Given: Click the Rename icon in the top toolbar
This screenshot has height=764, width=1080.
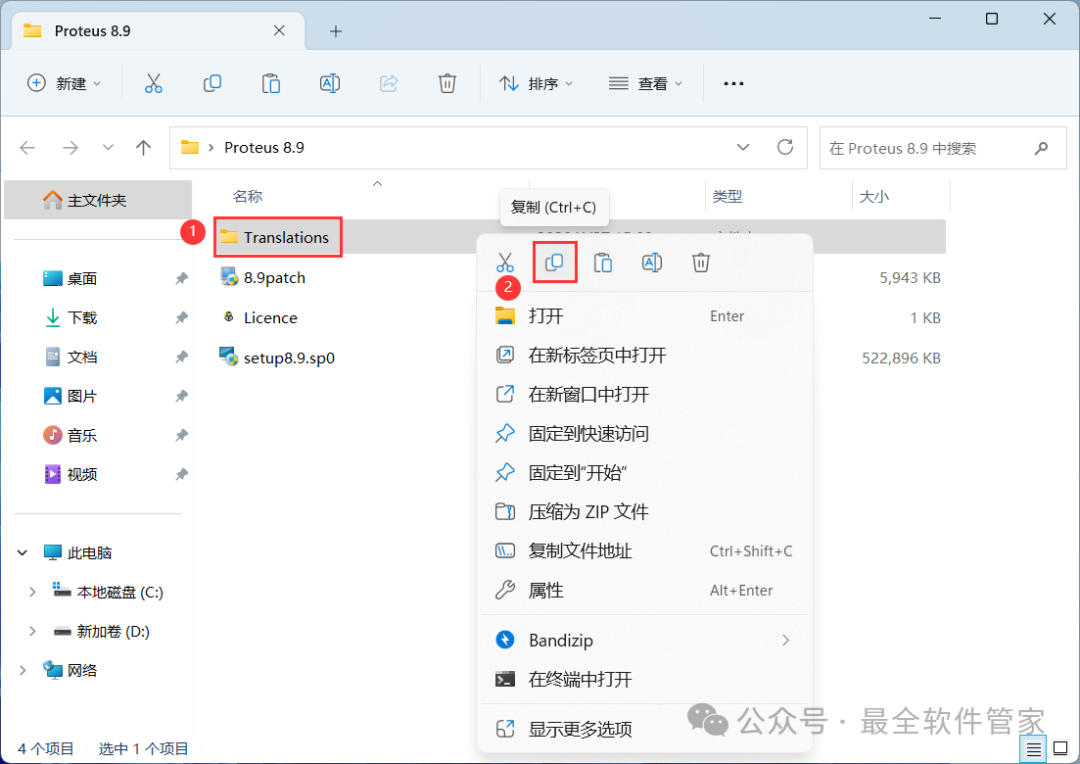Looking at the screenshot, I should click(x=330, y=83).
